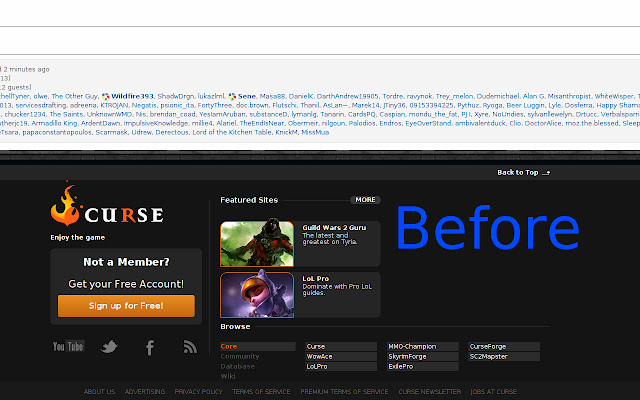
Task: View user DoctorAlice
Action: click(x=543, y=123)
